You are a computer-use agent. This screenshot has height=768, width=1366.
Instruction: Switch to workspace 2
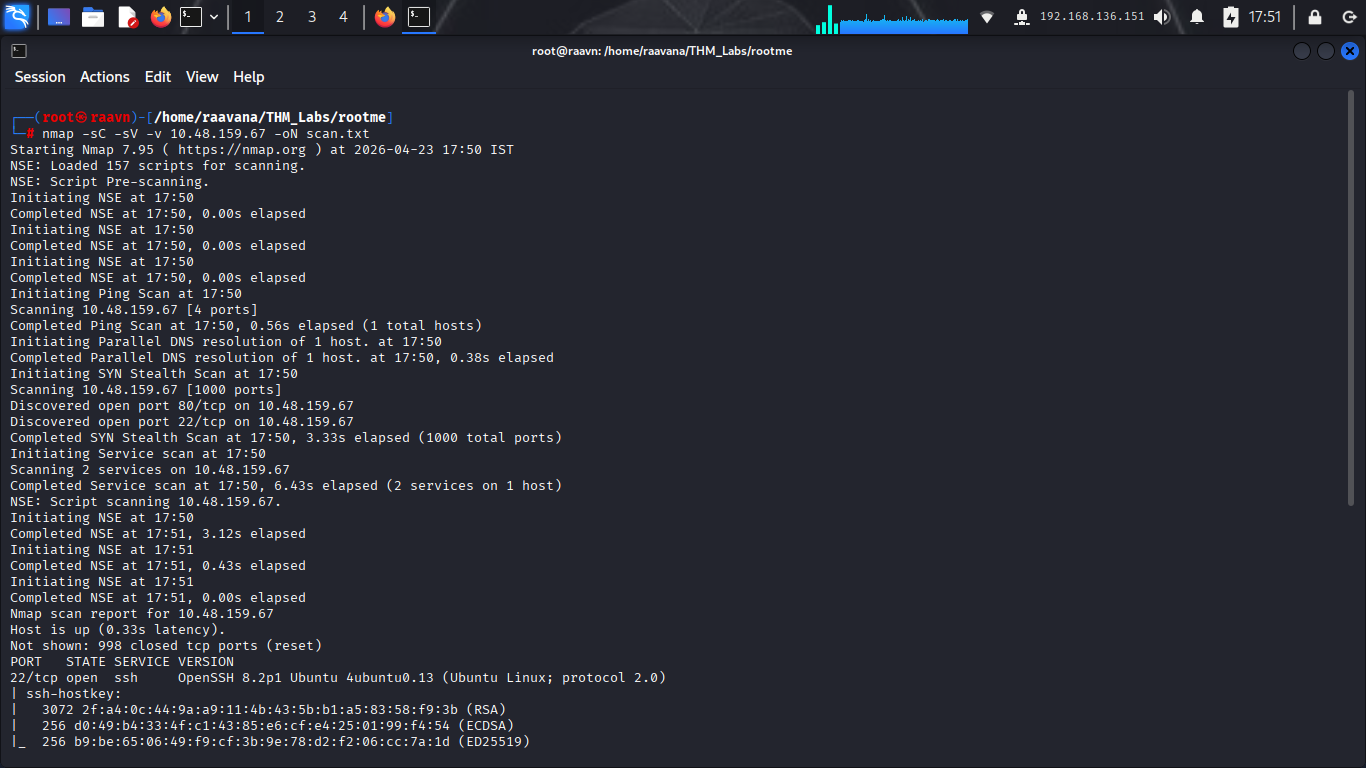[279, 17]
